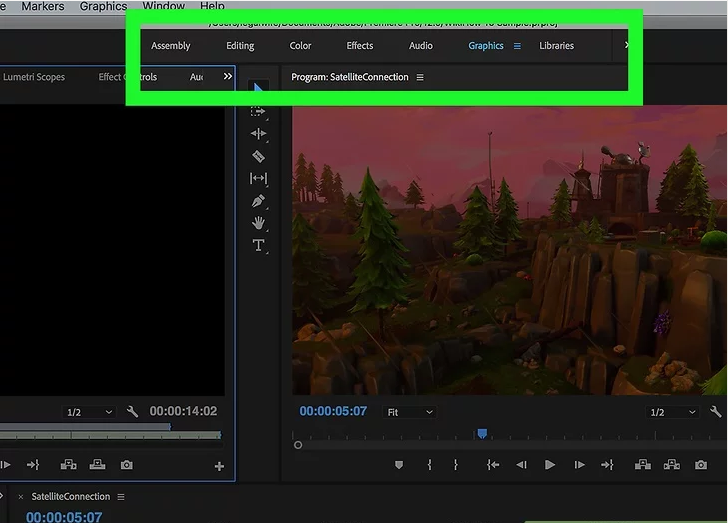Open the Graphics workspace menu icon
This screenshot has height=523, width=728.
[517, 46]
